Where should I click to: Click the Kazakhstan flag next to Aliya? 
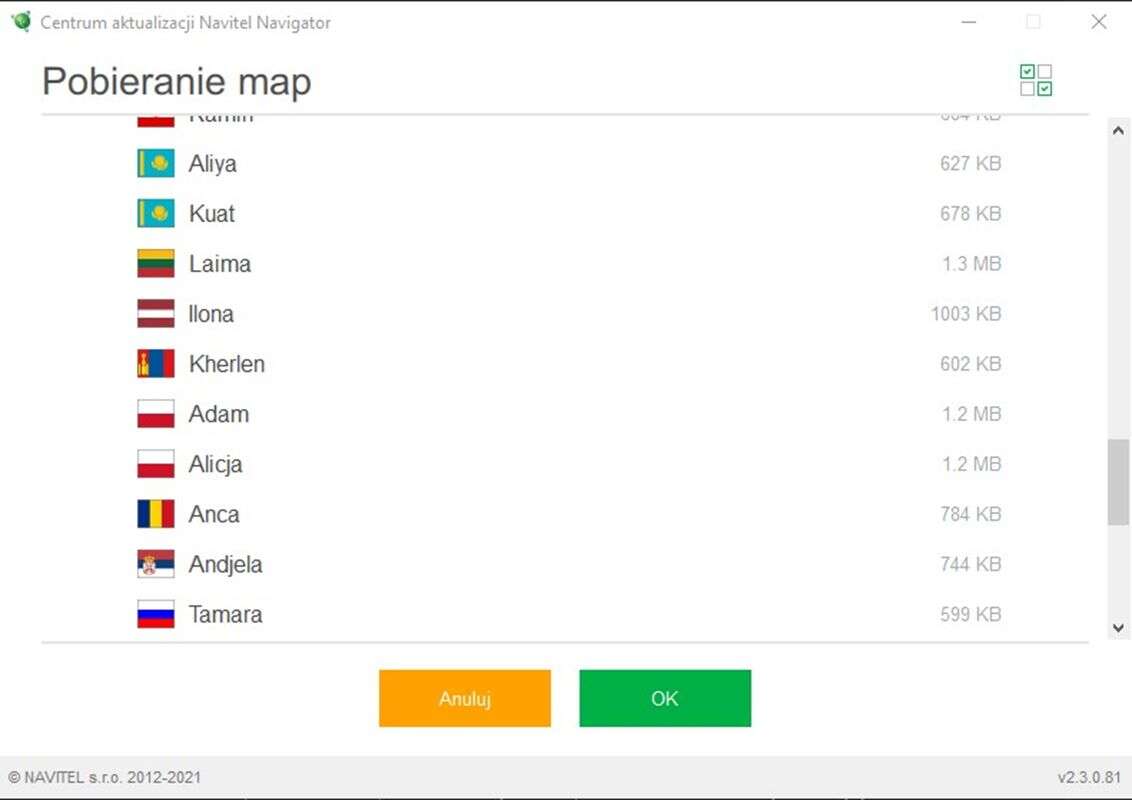point(155,163)
